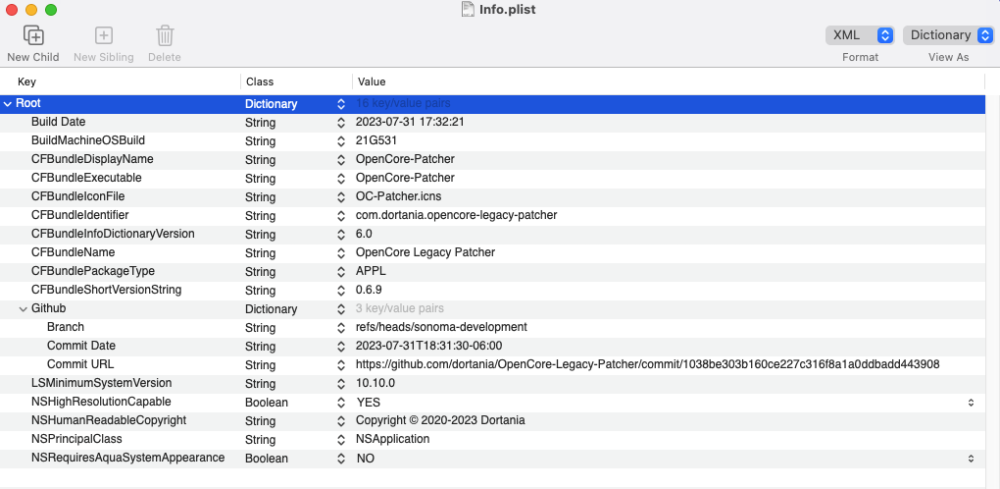The width and height of the screenshot is (1000, 489).
Task: Open class stepper for CFBundleExecutable row
Action: tap(341, 178)
